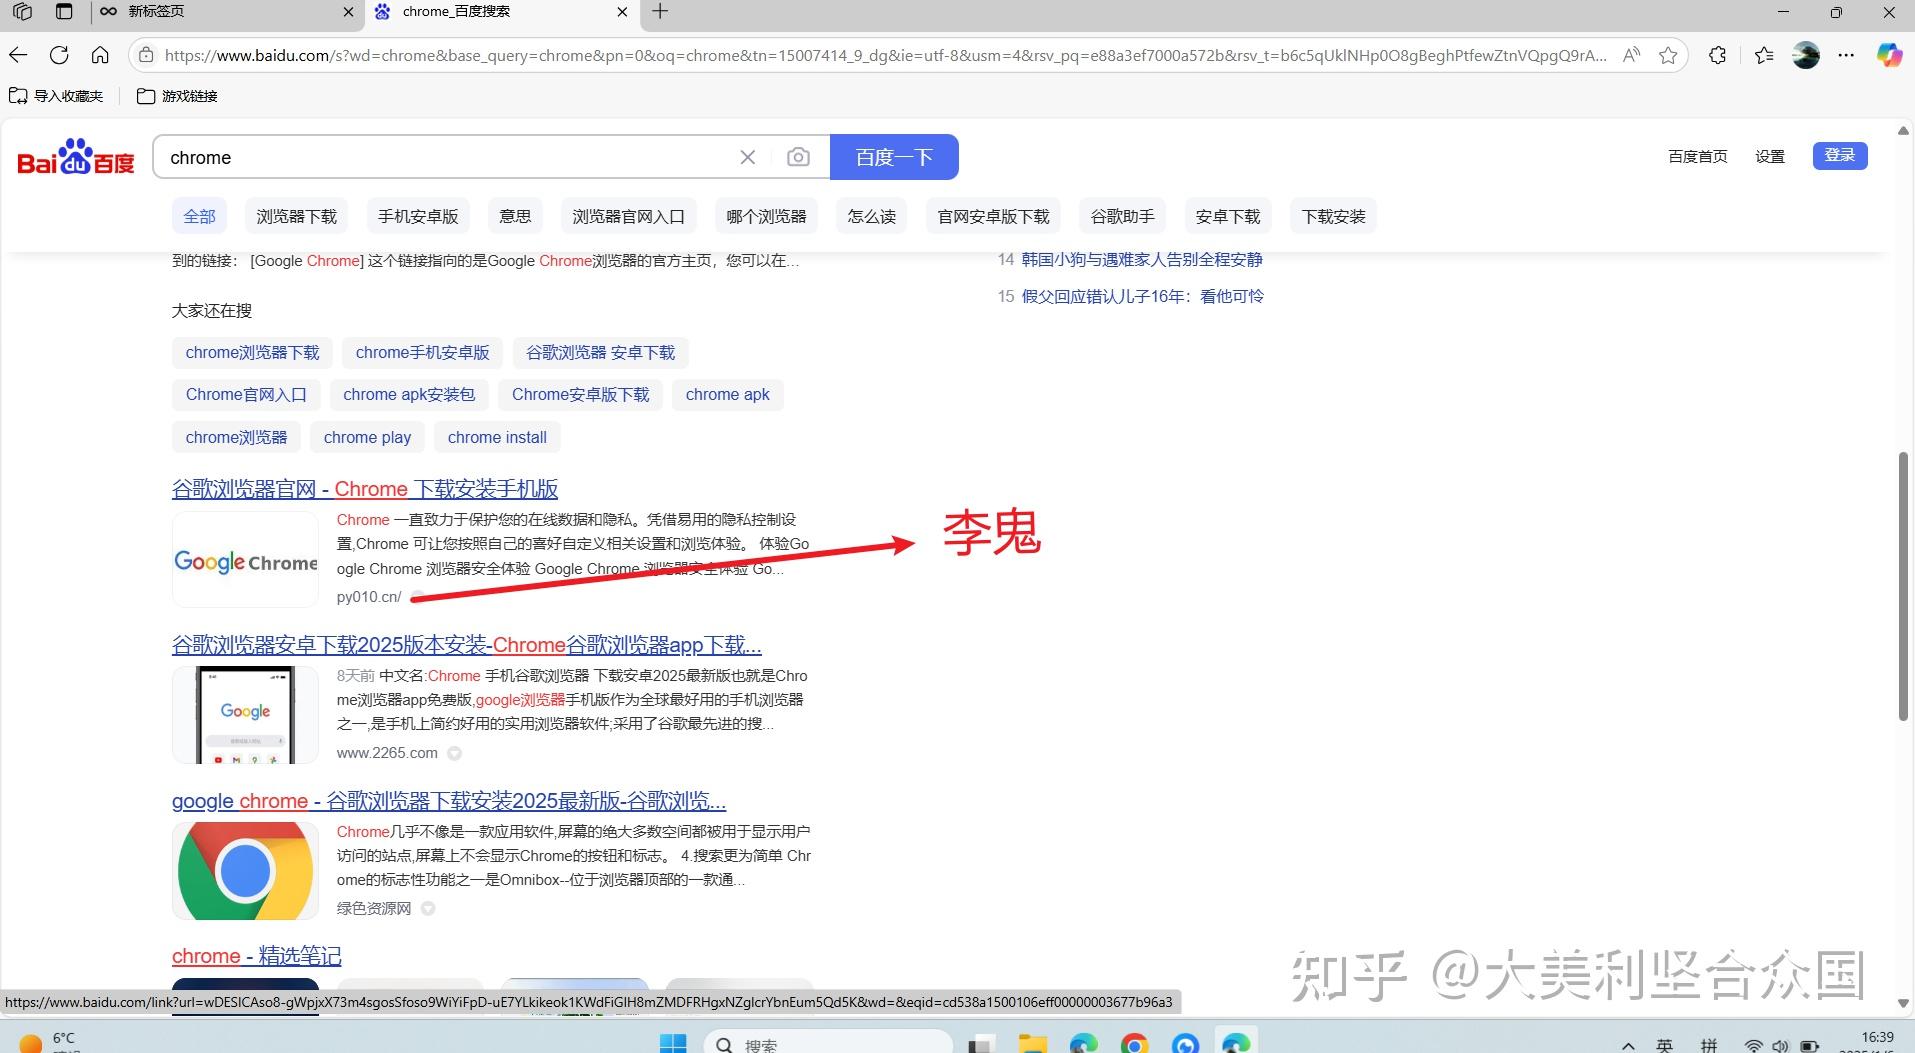Image resolution: width=1915 pixels, height=1053 pixels.
Task: Open the browser extensions menu
Action: click(1718, 55)
